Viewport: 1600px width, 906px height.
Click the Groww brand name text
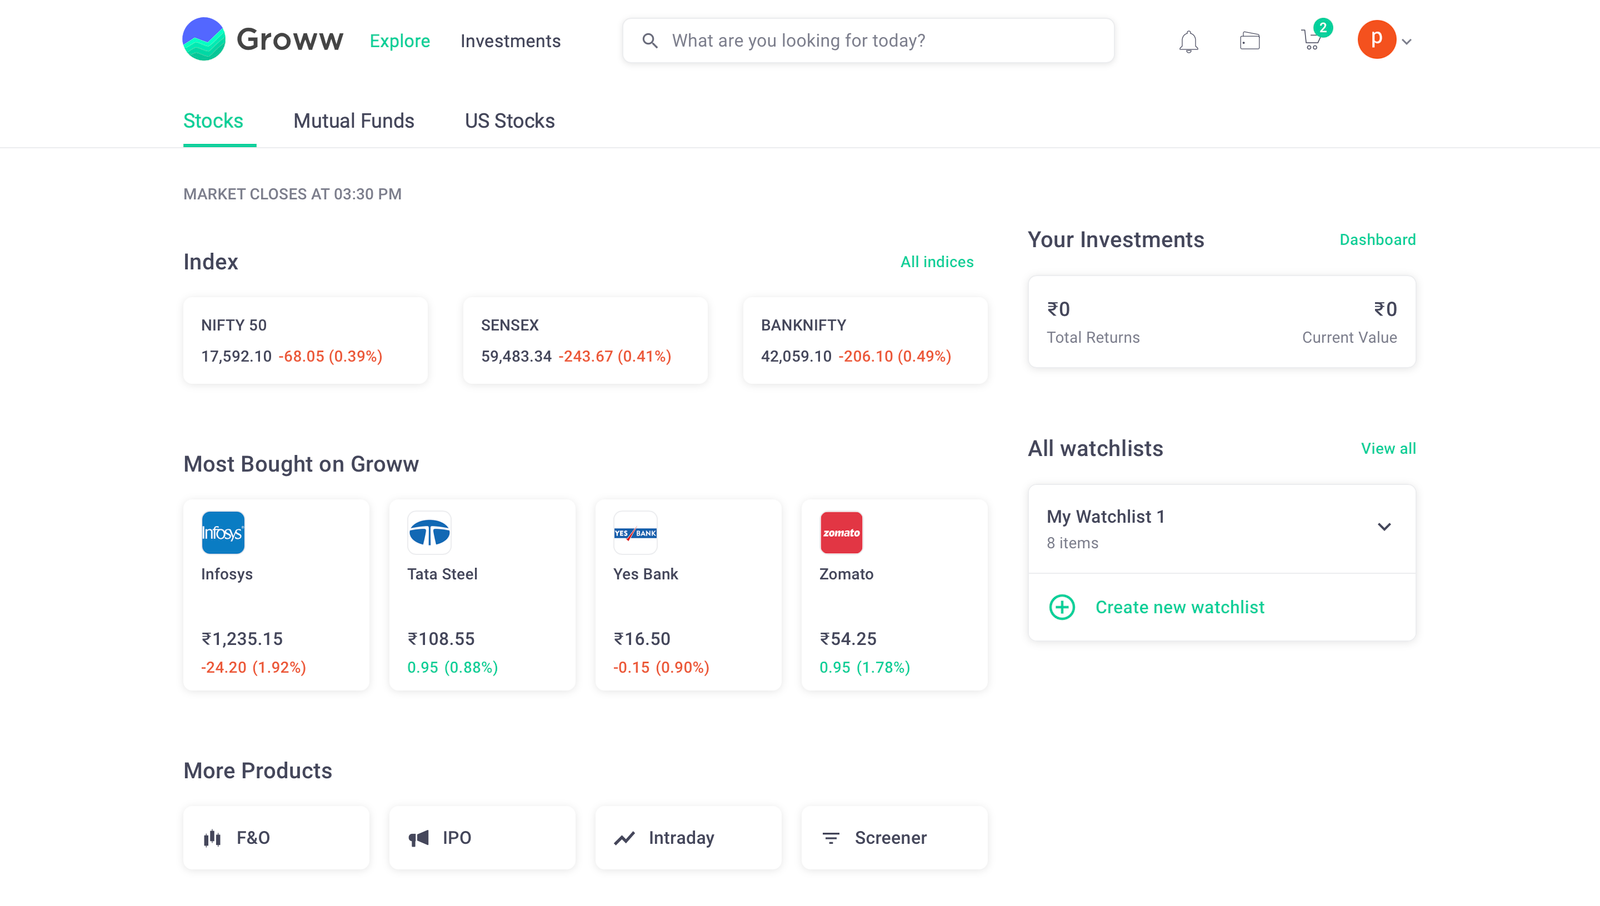(290, 40)
